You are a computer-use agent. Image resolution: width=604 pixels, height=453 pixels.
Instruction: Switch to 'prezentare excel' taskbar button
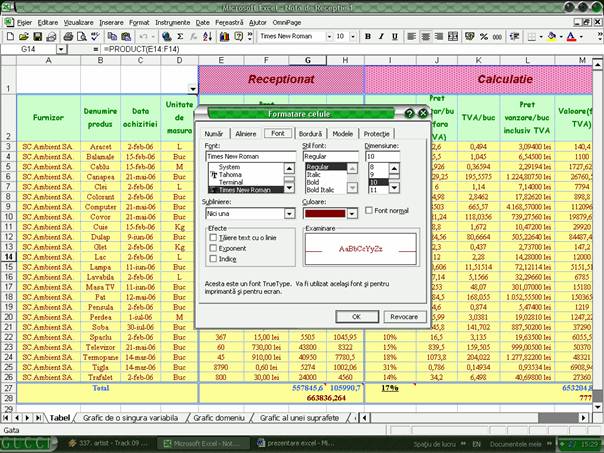pyautogui.click(x=294, y=444)
